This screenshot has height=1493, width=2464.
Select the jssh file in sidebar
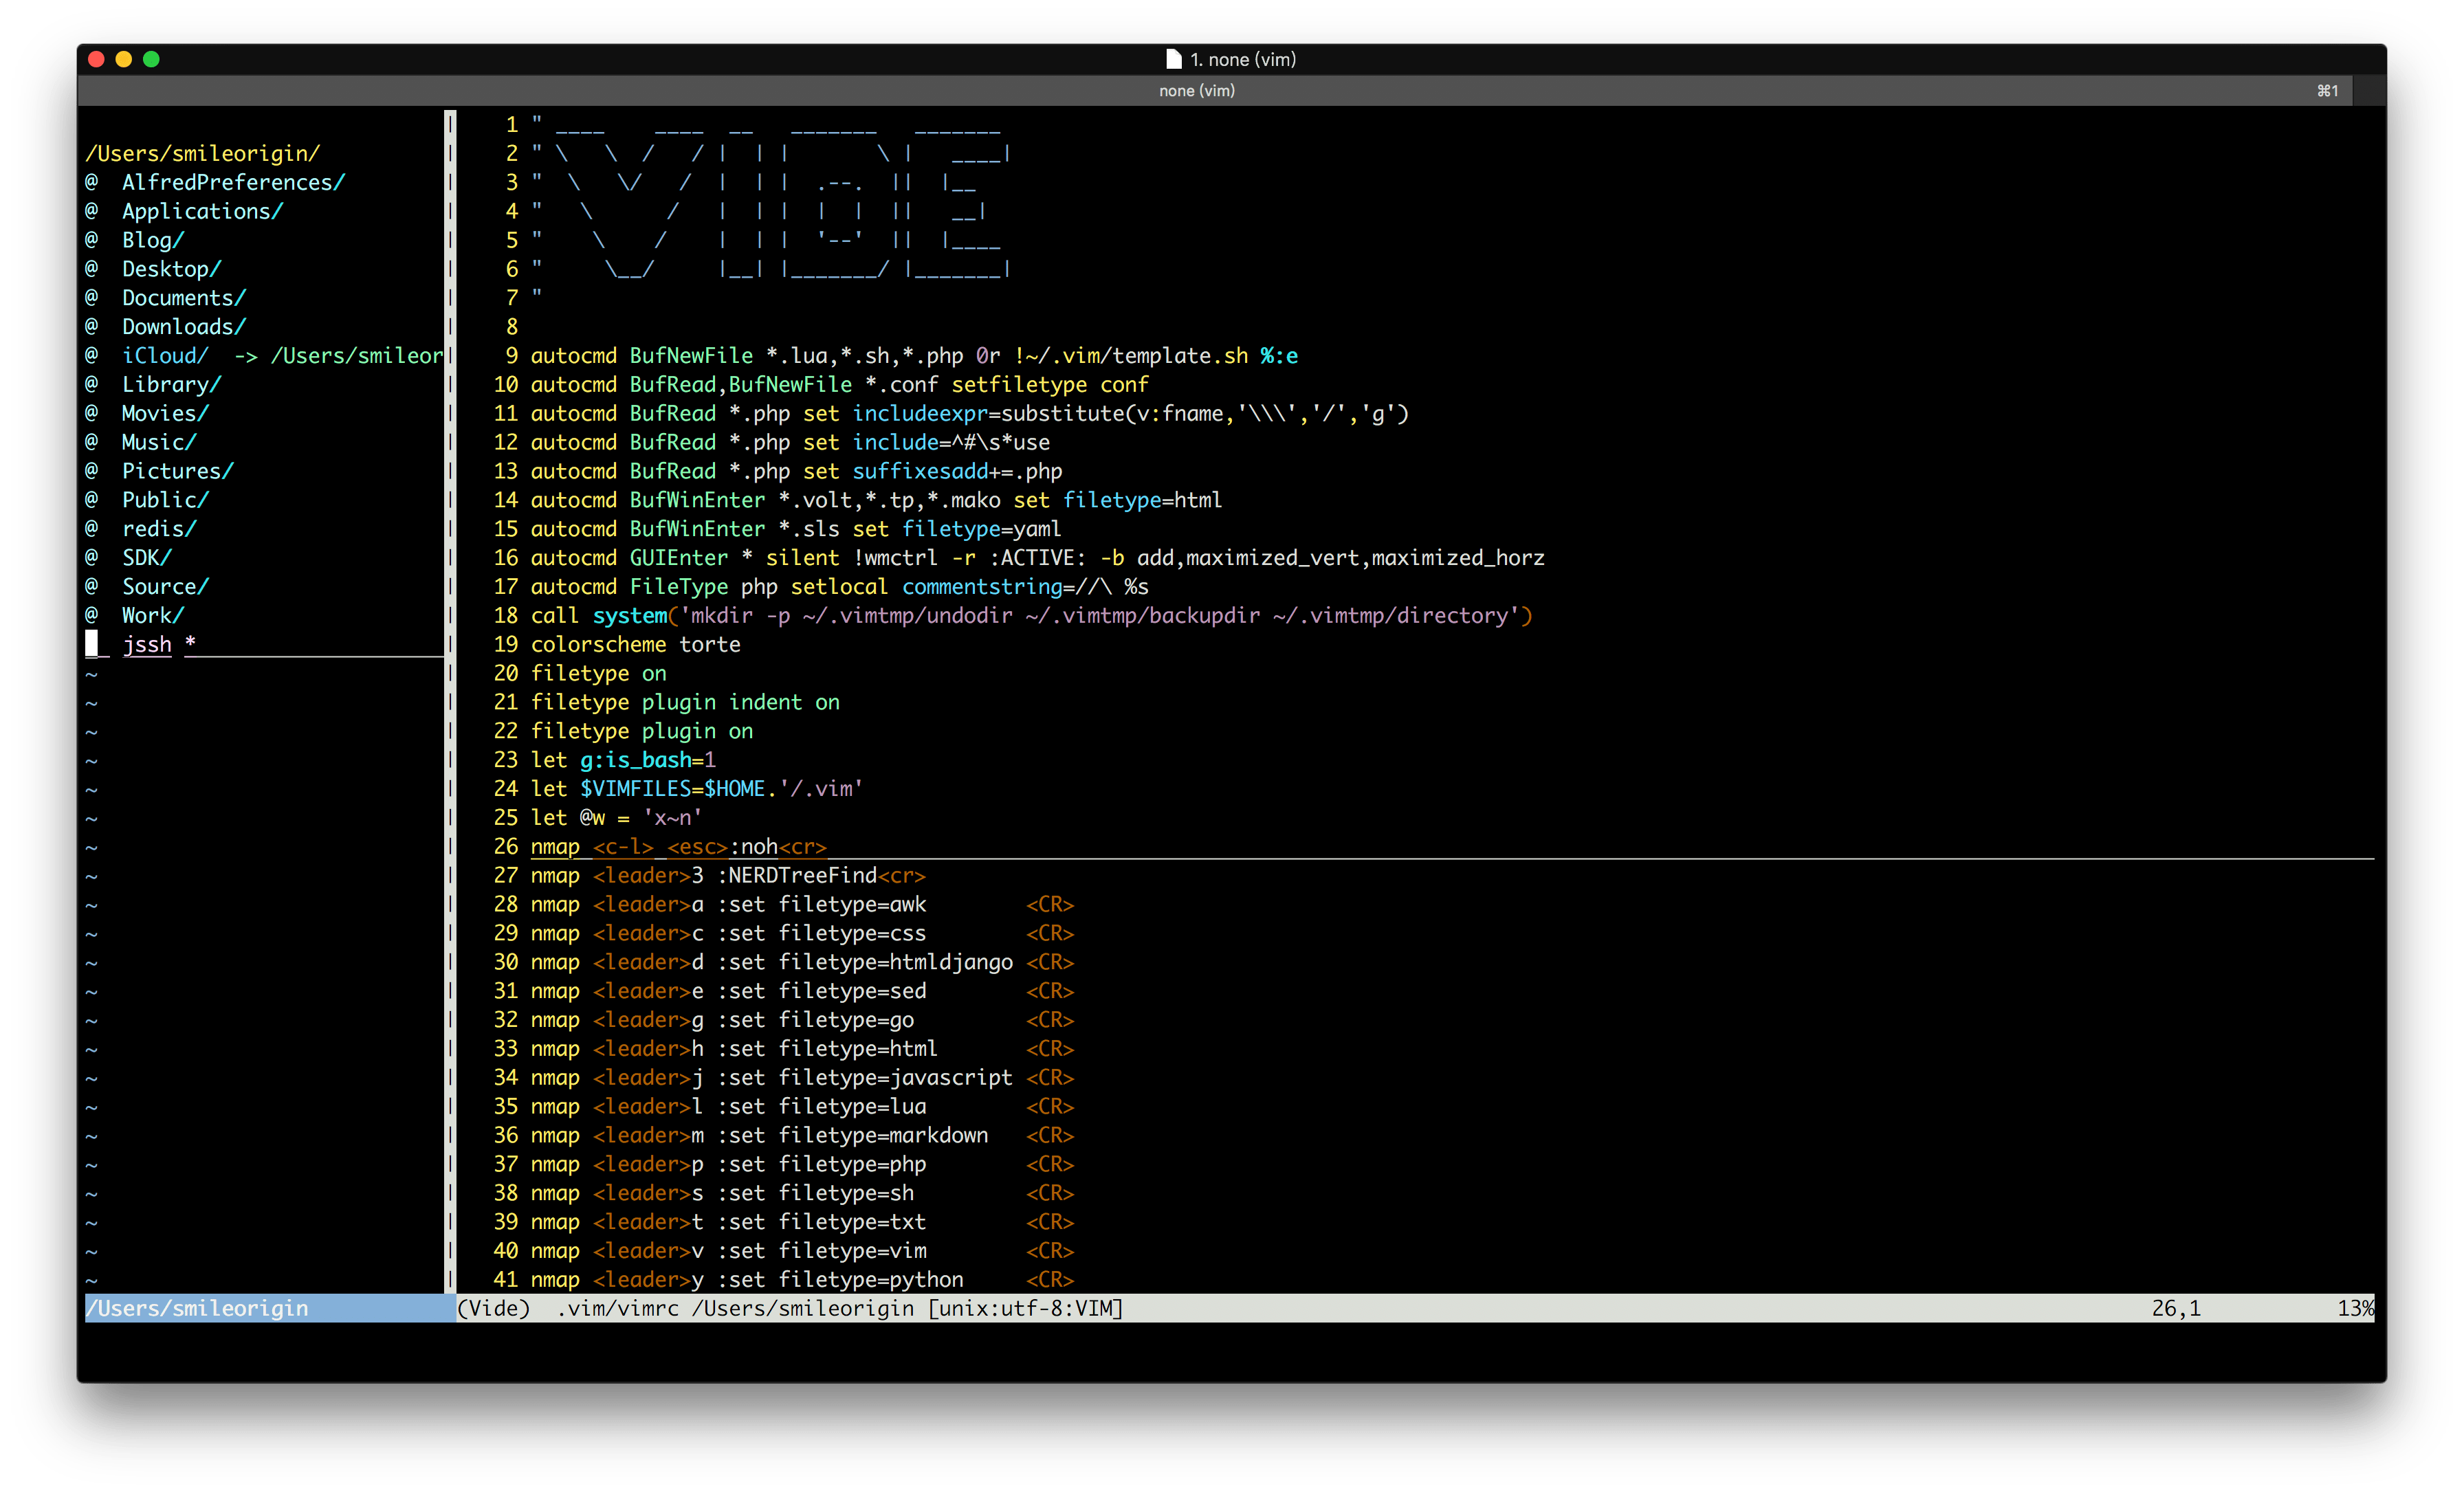[x=147, y=645]
